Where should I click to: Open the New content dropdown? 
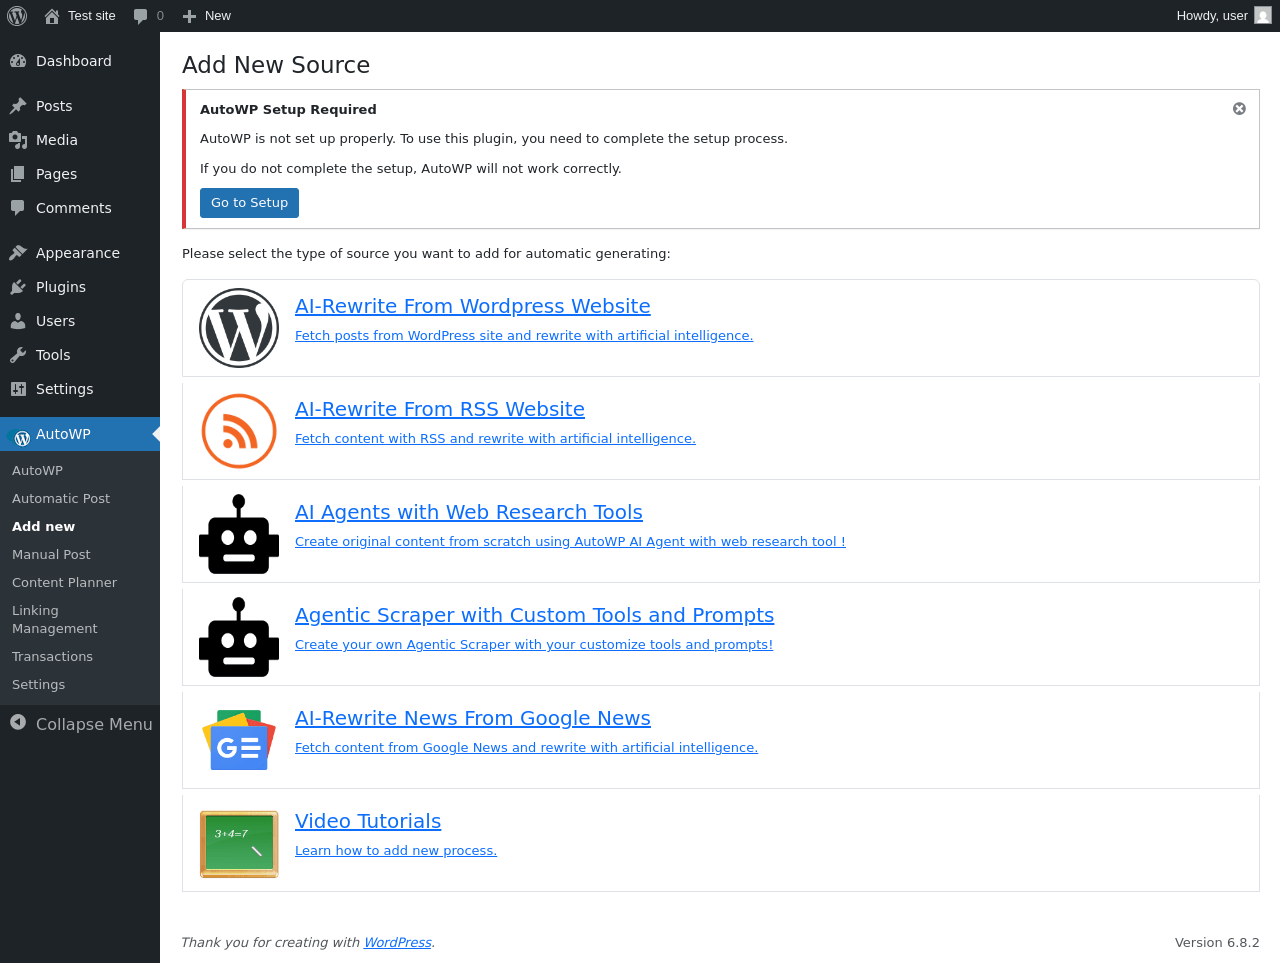[207, 16]
